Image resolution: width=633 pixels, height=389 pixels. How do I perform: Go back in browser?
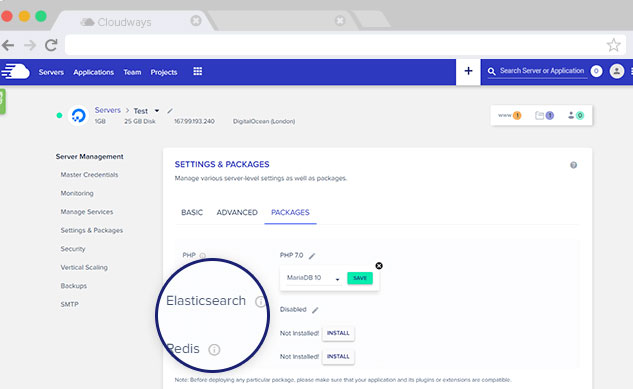[8, 45]
